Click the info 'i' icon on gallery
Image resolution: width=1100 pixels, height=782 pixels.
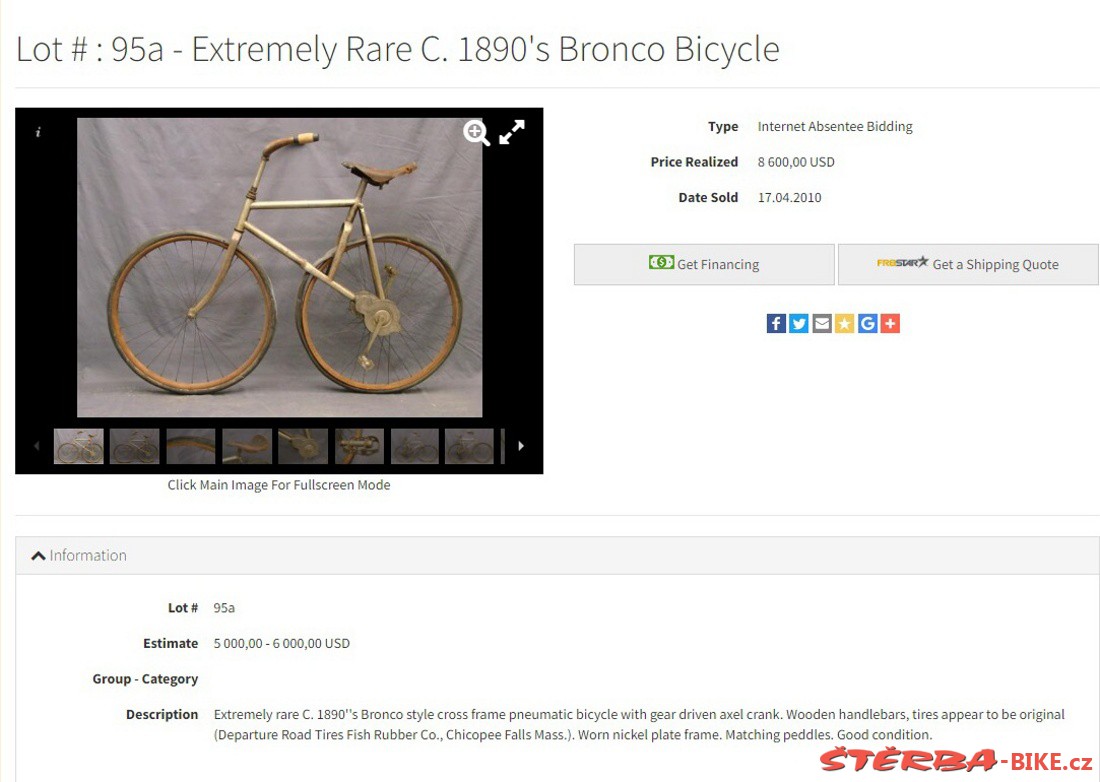click(x=38, y=132)
